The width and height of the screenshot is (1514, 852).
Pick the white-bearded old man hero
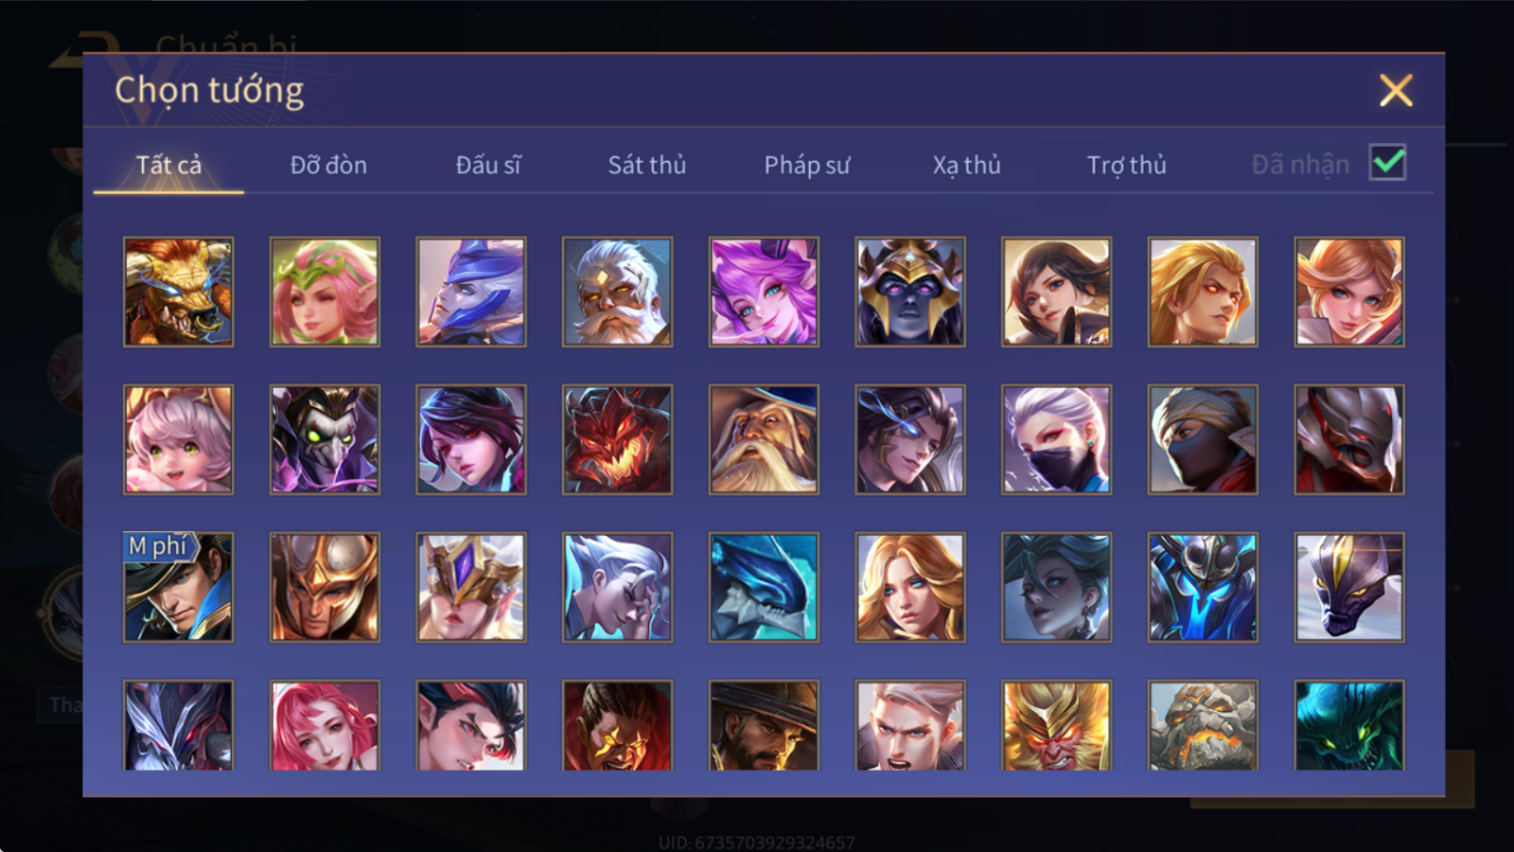pyautogui.click(x=617, y=292)
